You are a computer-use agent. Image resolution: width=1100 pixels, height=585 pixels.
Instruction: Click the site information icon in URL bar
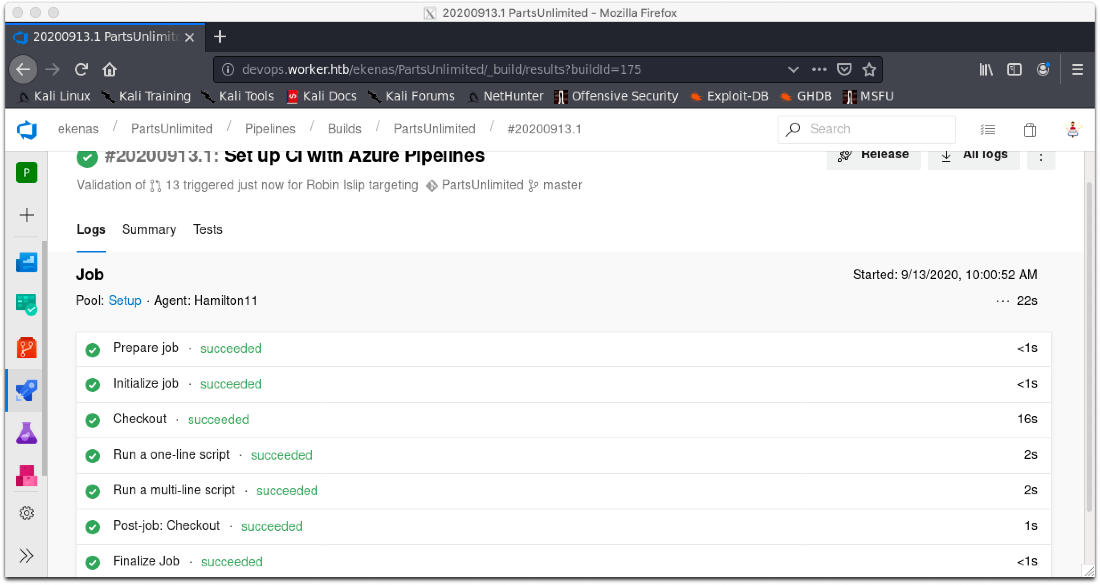(227, 69)
